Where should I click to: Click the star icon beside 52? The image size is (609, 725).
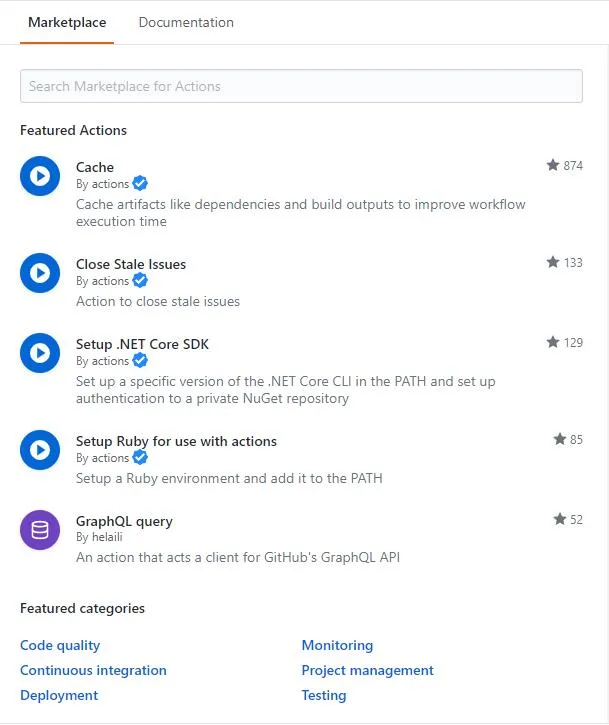click(560, 519)
